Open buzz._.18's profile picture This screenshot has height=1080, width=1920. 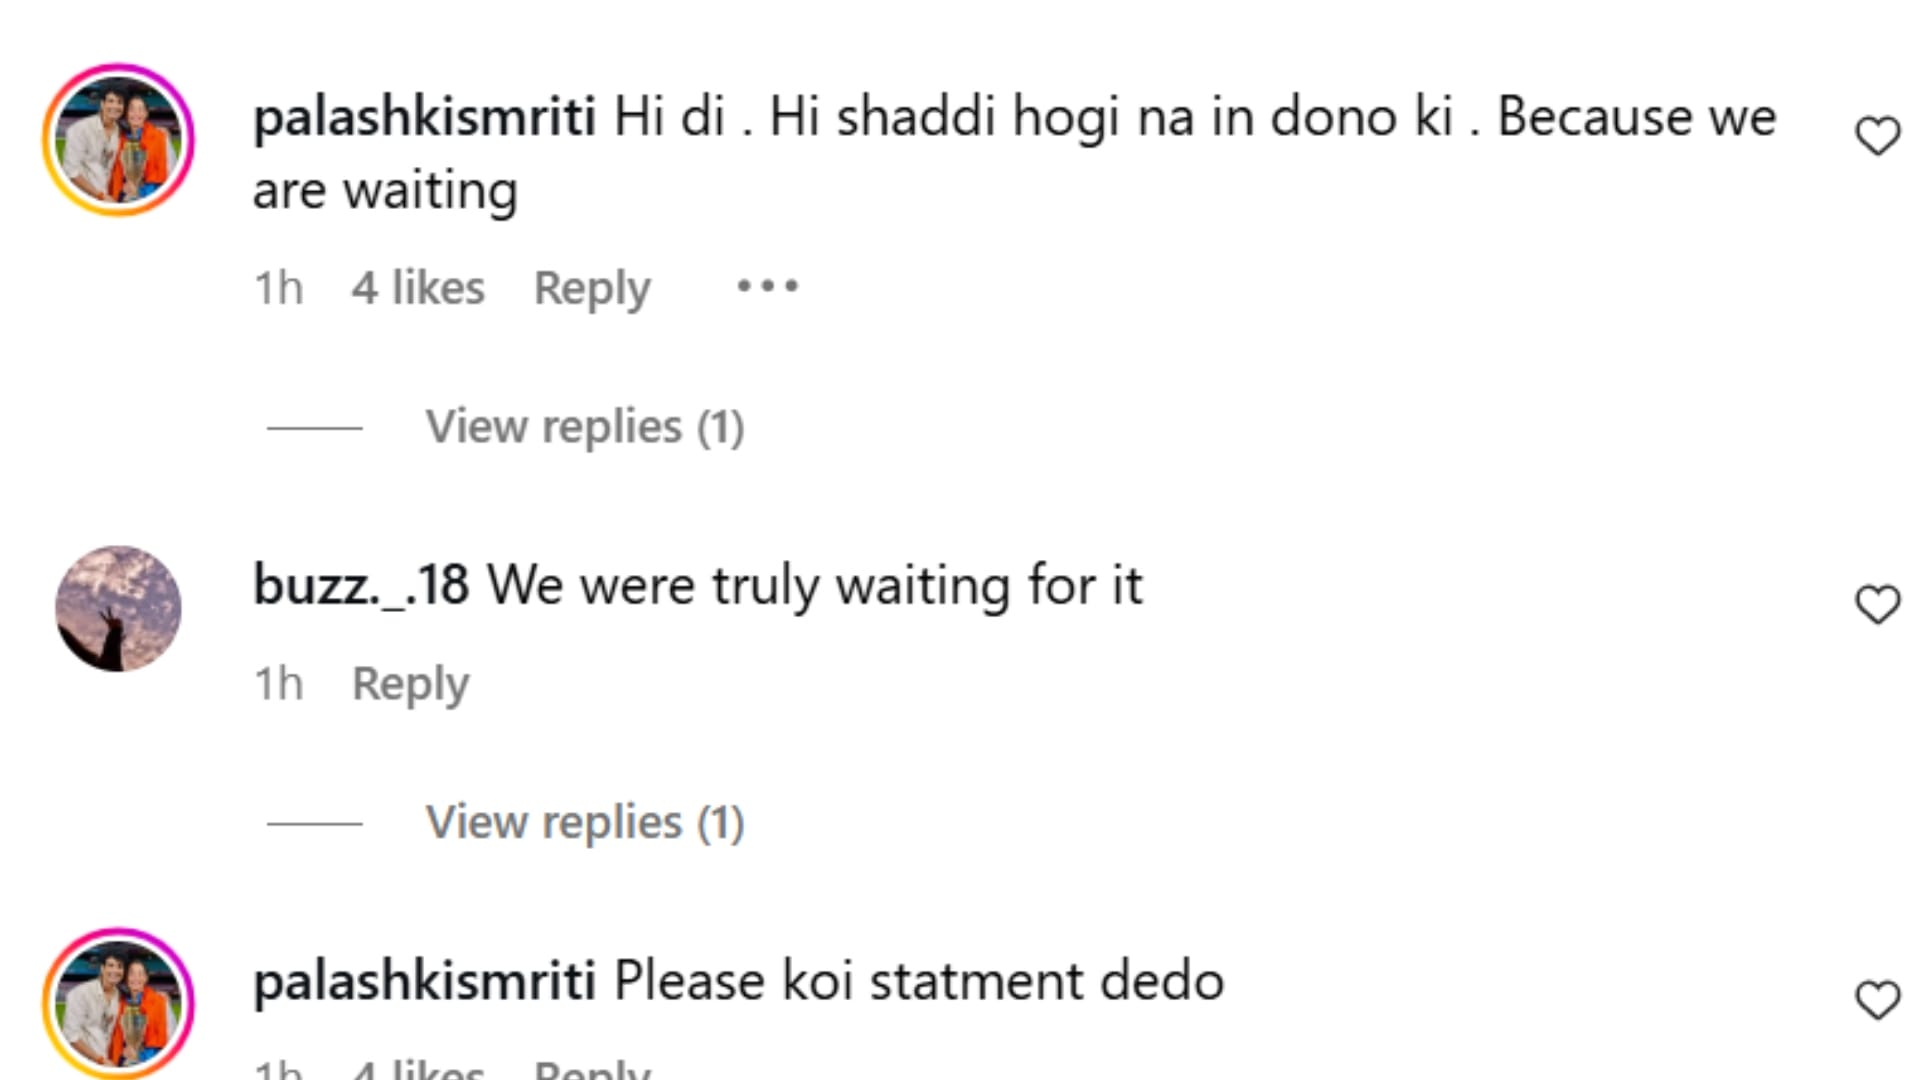point(118,608)
